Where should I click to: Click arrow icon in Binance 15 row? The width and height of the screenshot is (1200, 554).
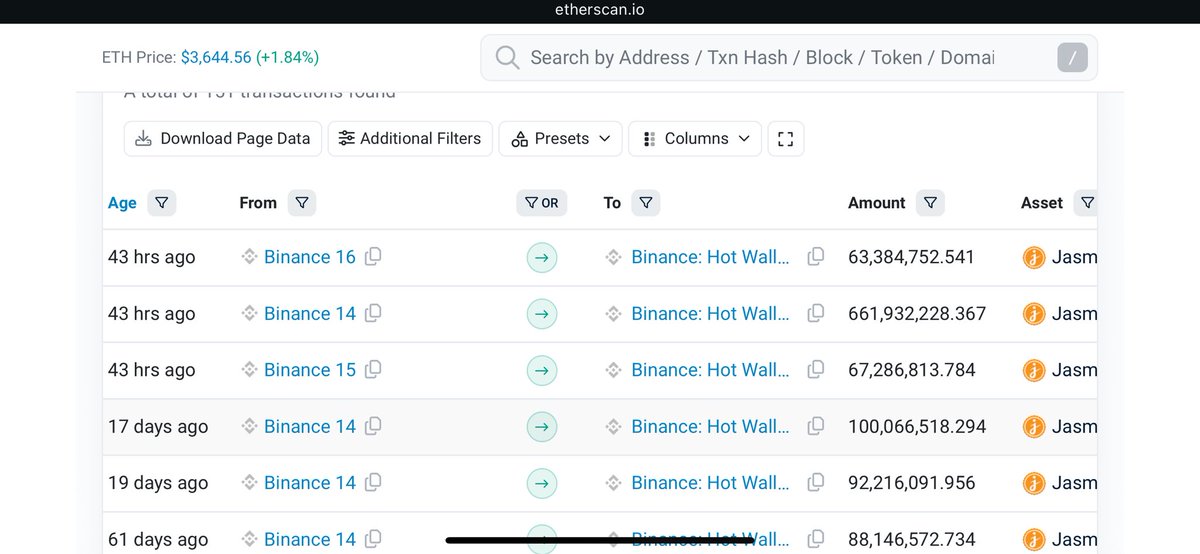tap(541, 370)
